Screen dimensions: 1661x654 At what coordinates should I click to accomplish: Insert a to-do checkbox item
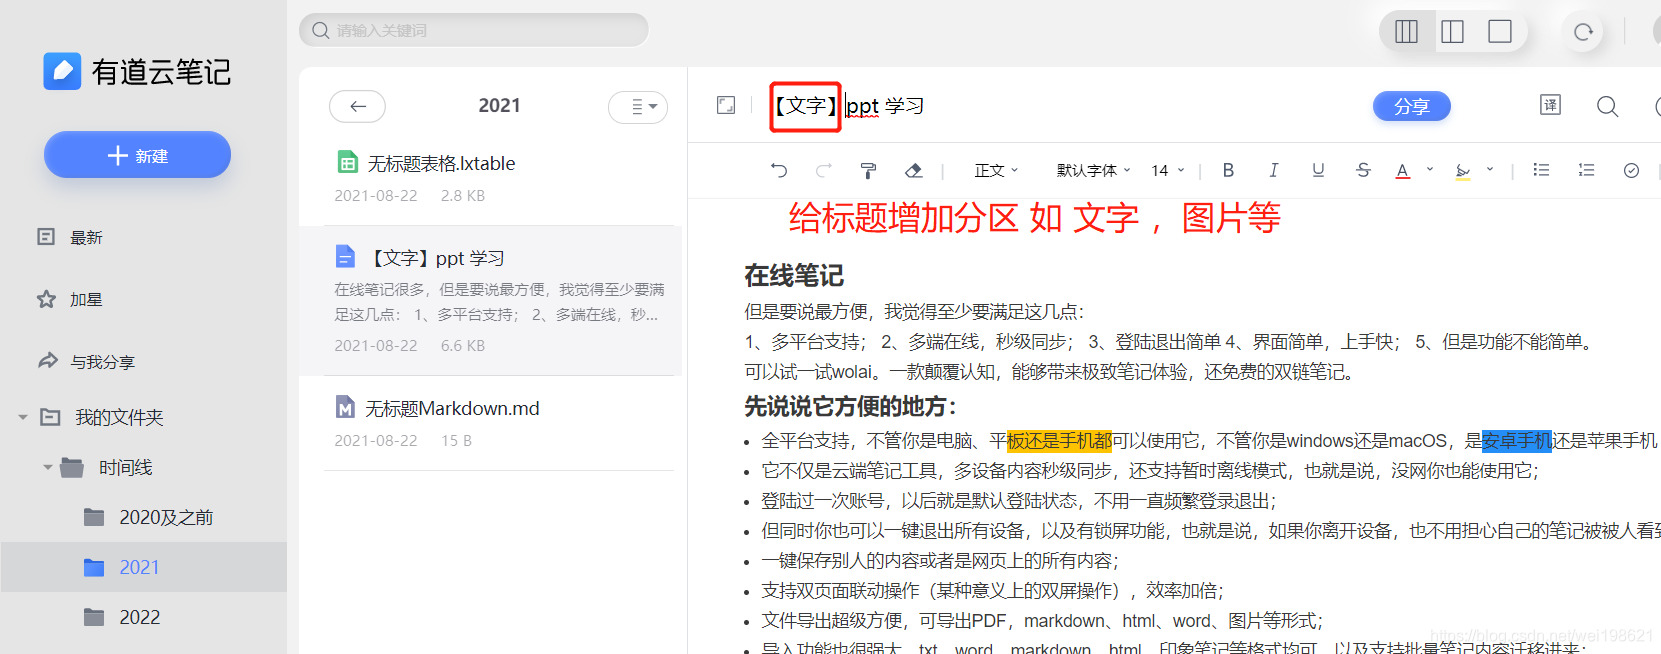click(x=1631, y=170)
